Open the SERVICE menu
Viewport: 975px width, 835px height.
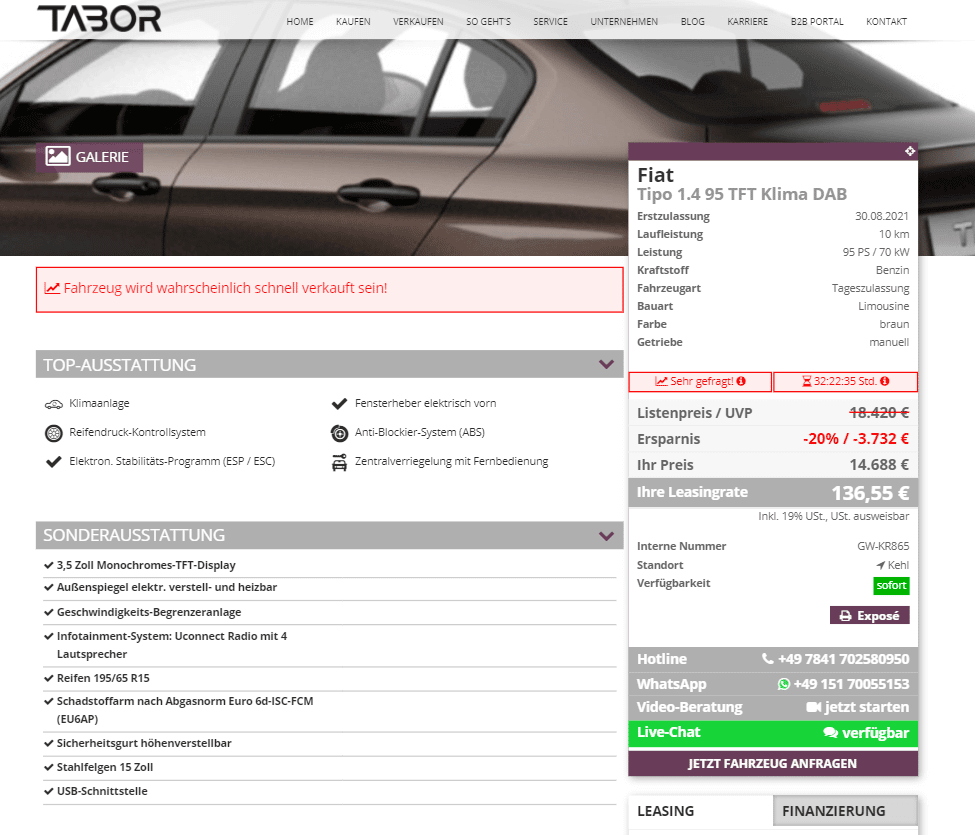(550, 22)
